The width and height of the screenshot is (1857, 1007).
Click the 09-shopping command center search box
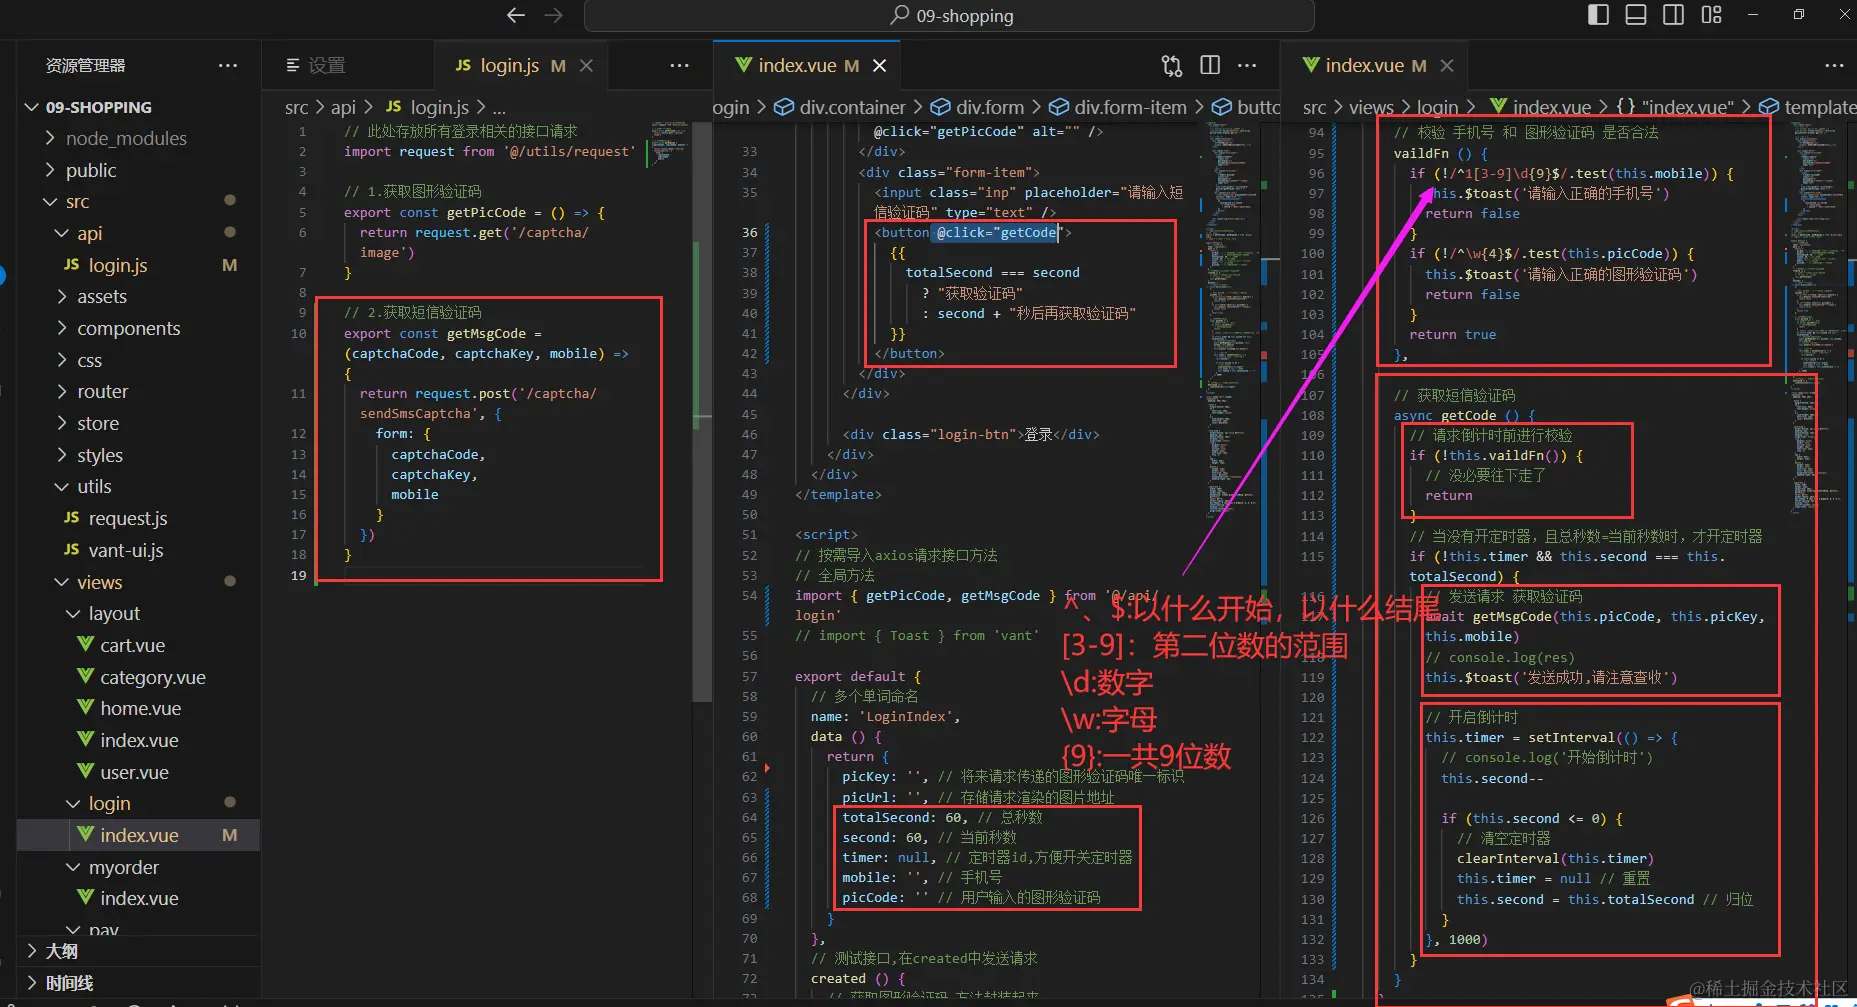click(949, 15)
